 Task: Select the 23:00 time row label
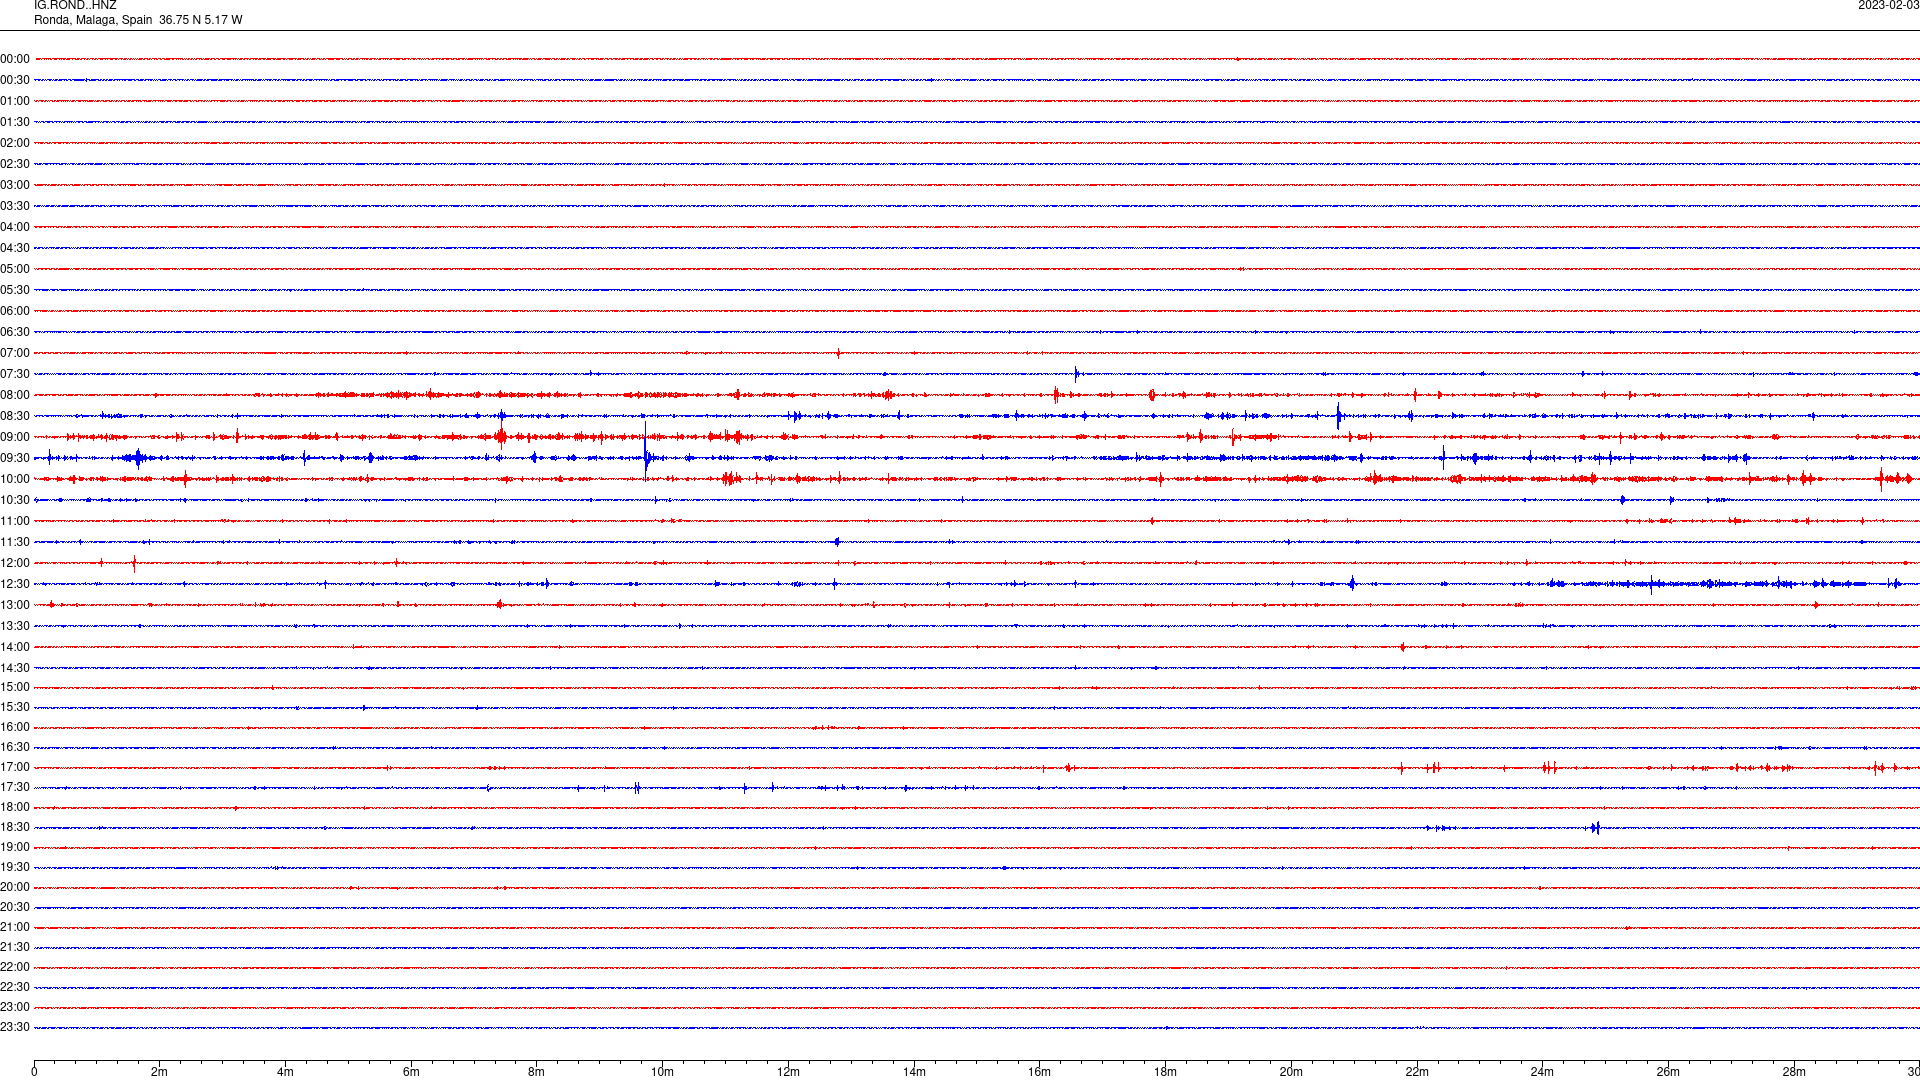tap(15, 1007)
